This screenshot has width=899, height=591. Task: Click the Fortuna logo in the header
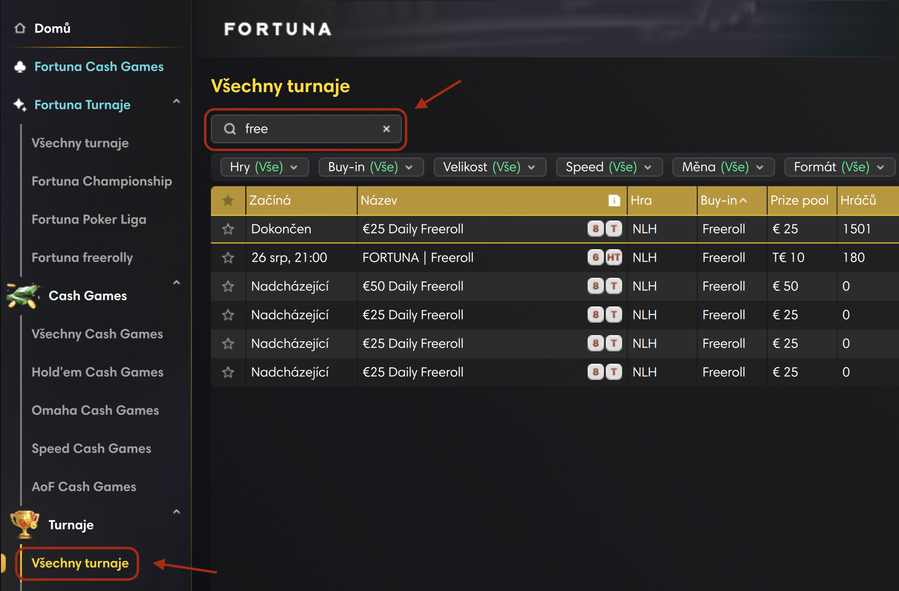coord(277,29)
